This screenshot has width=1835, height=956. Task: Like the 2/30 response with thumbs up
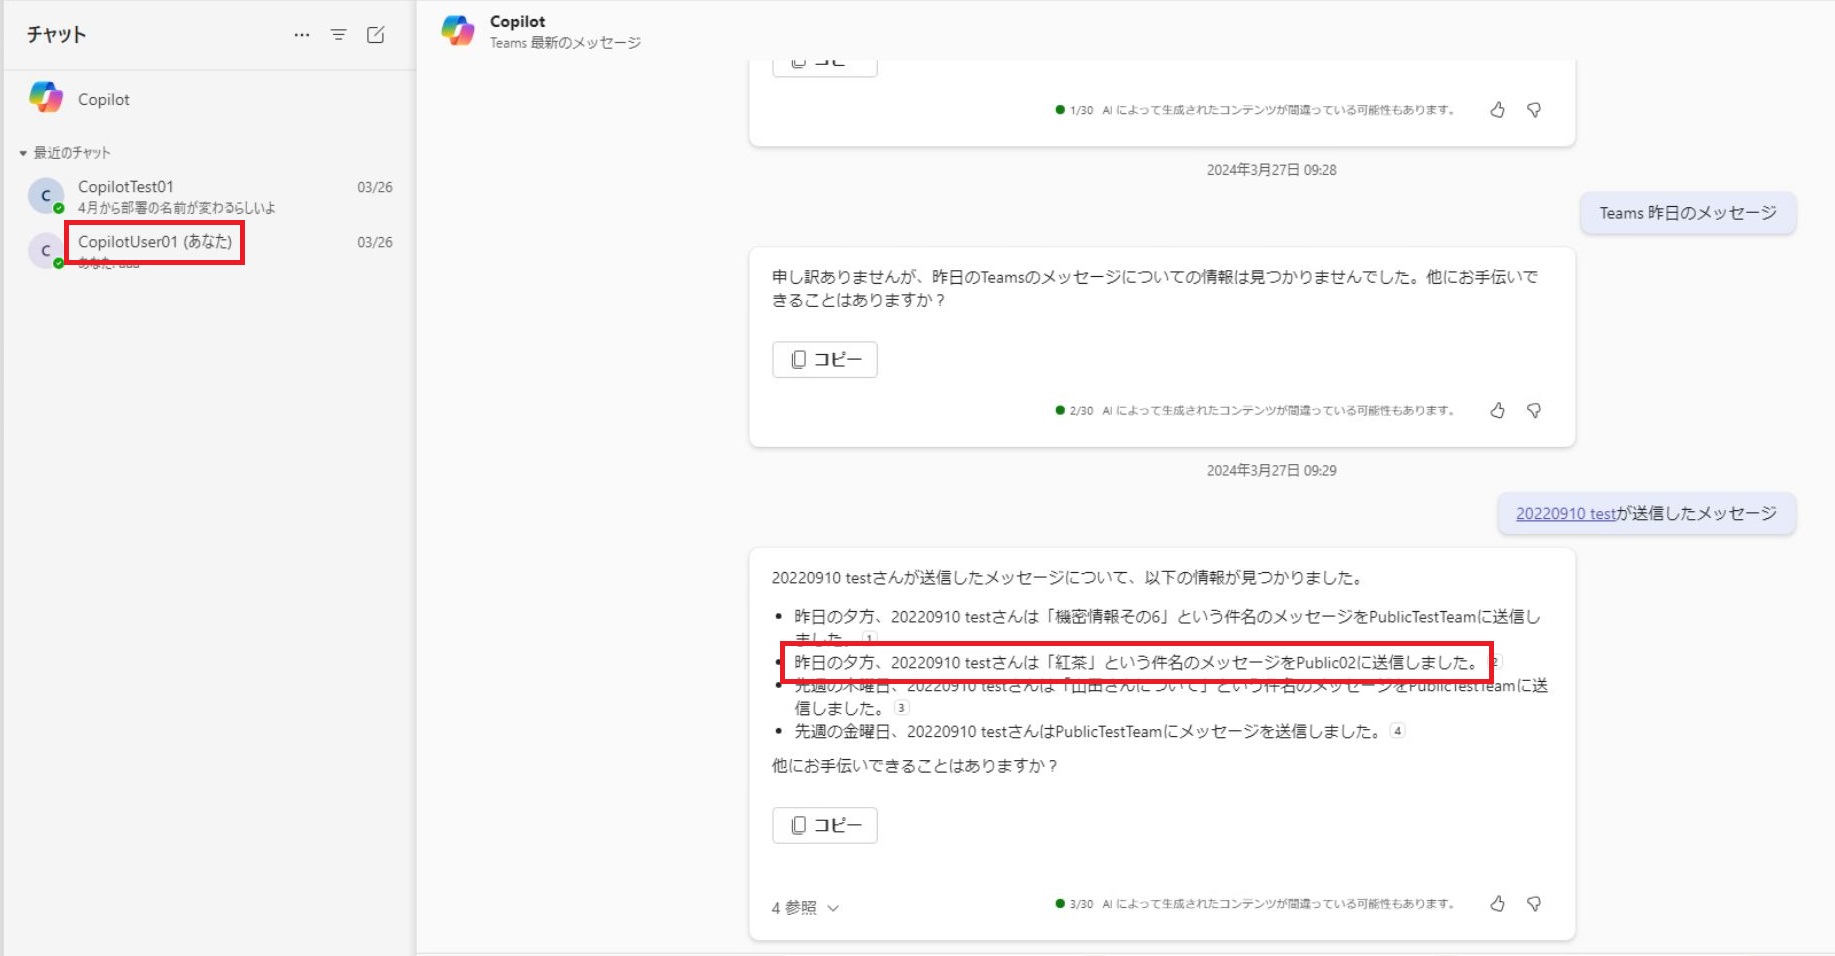(x=1497, y=410)
